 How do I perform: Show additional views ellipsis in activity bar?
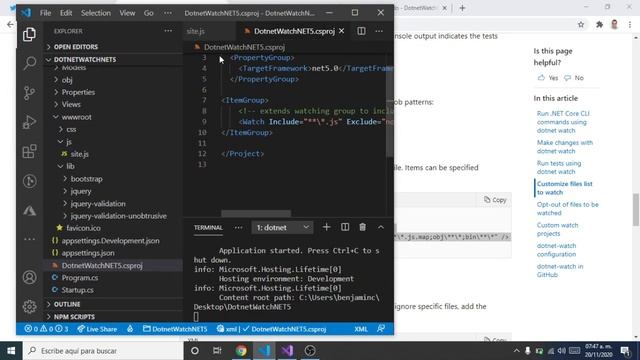coord(29,239)
